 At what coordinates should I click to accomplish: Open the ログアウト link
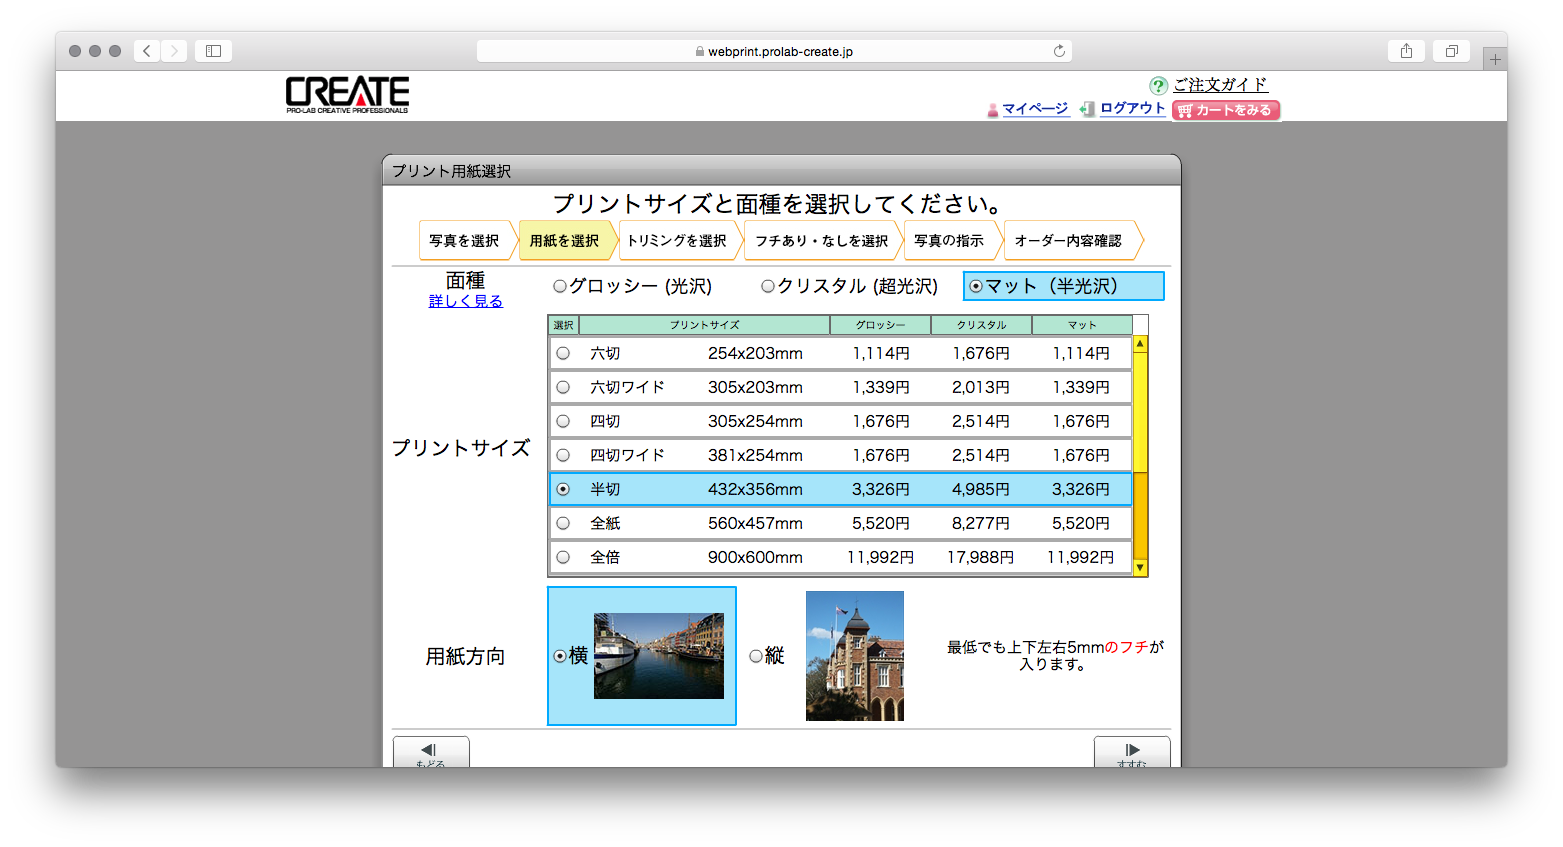tap(1132, 108)
